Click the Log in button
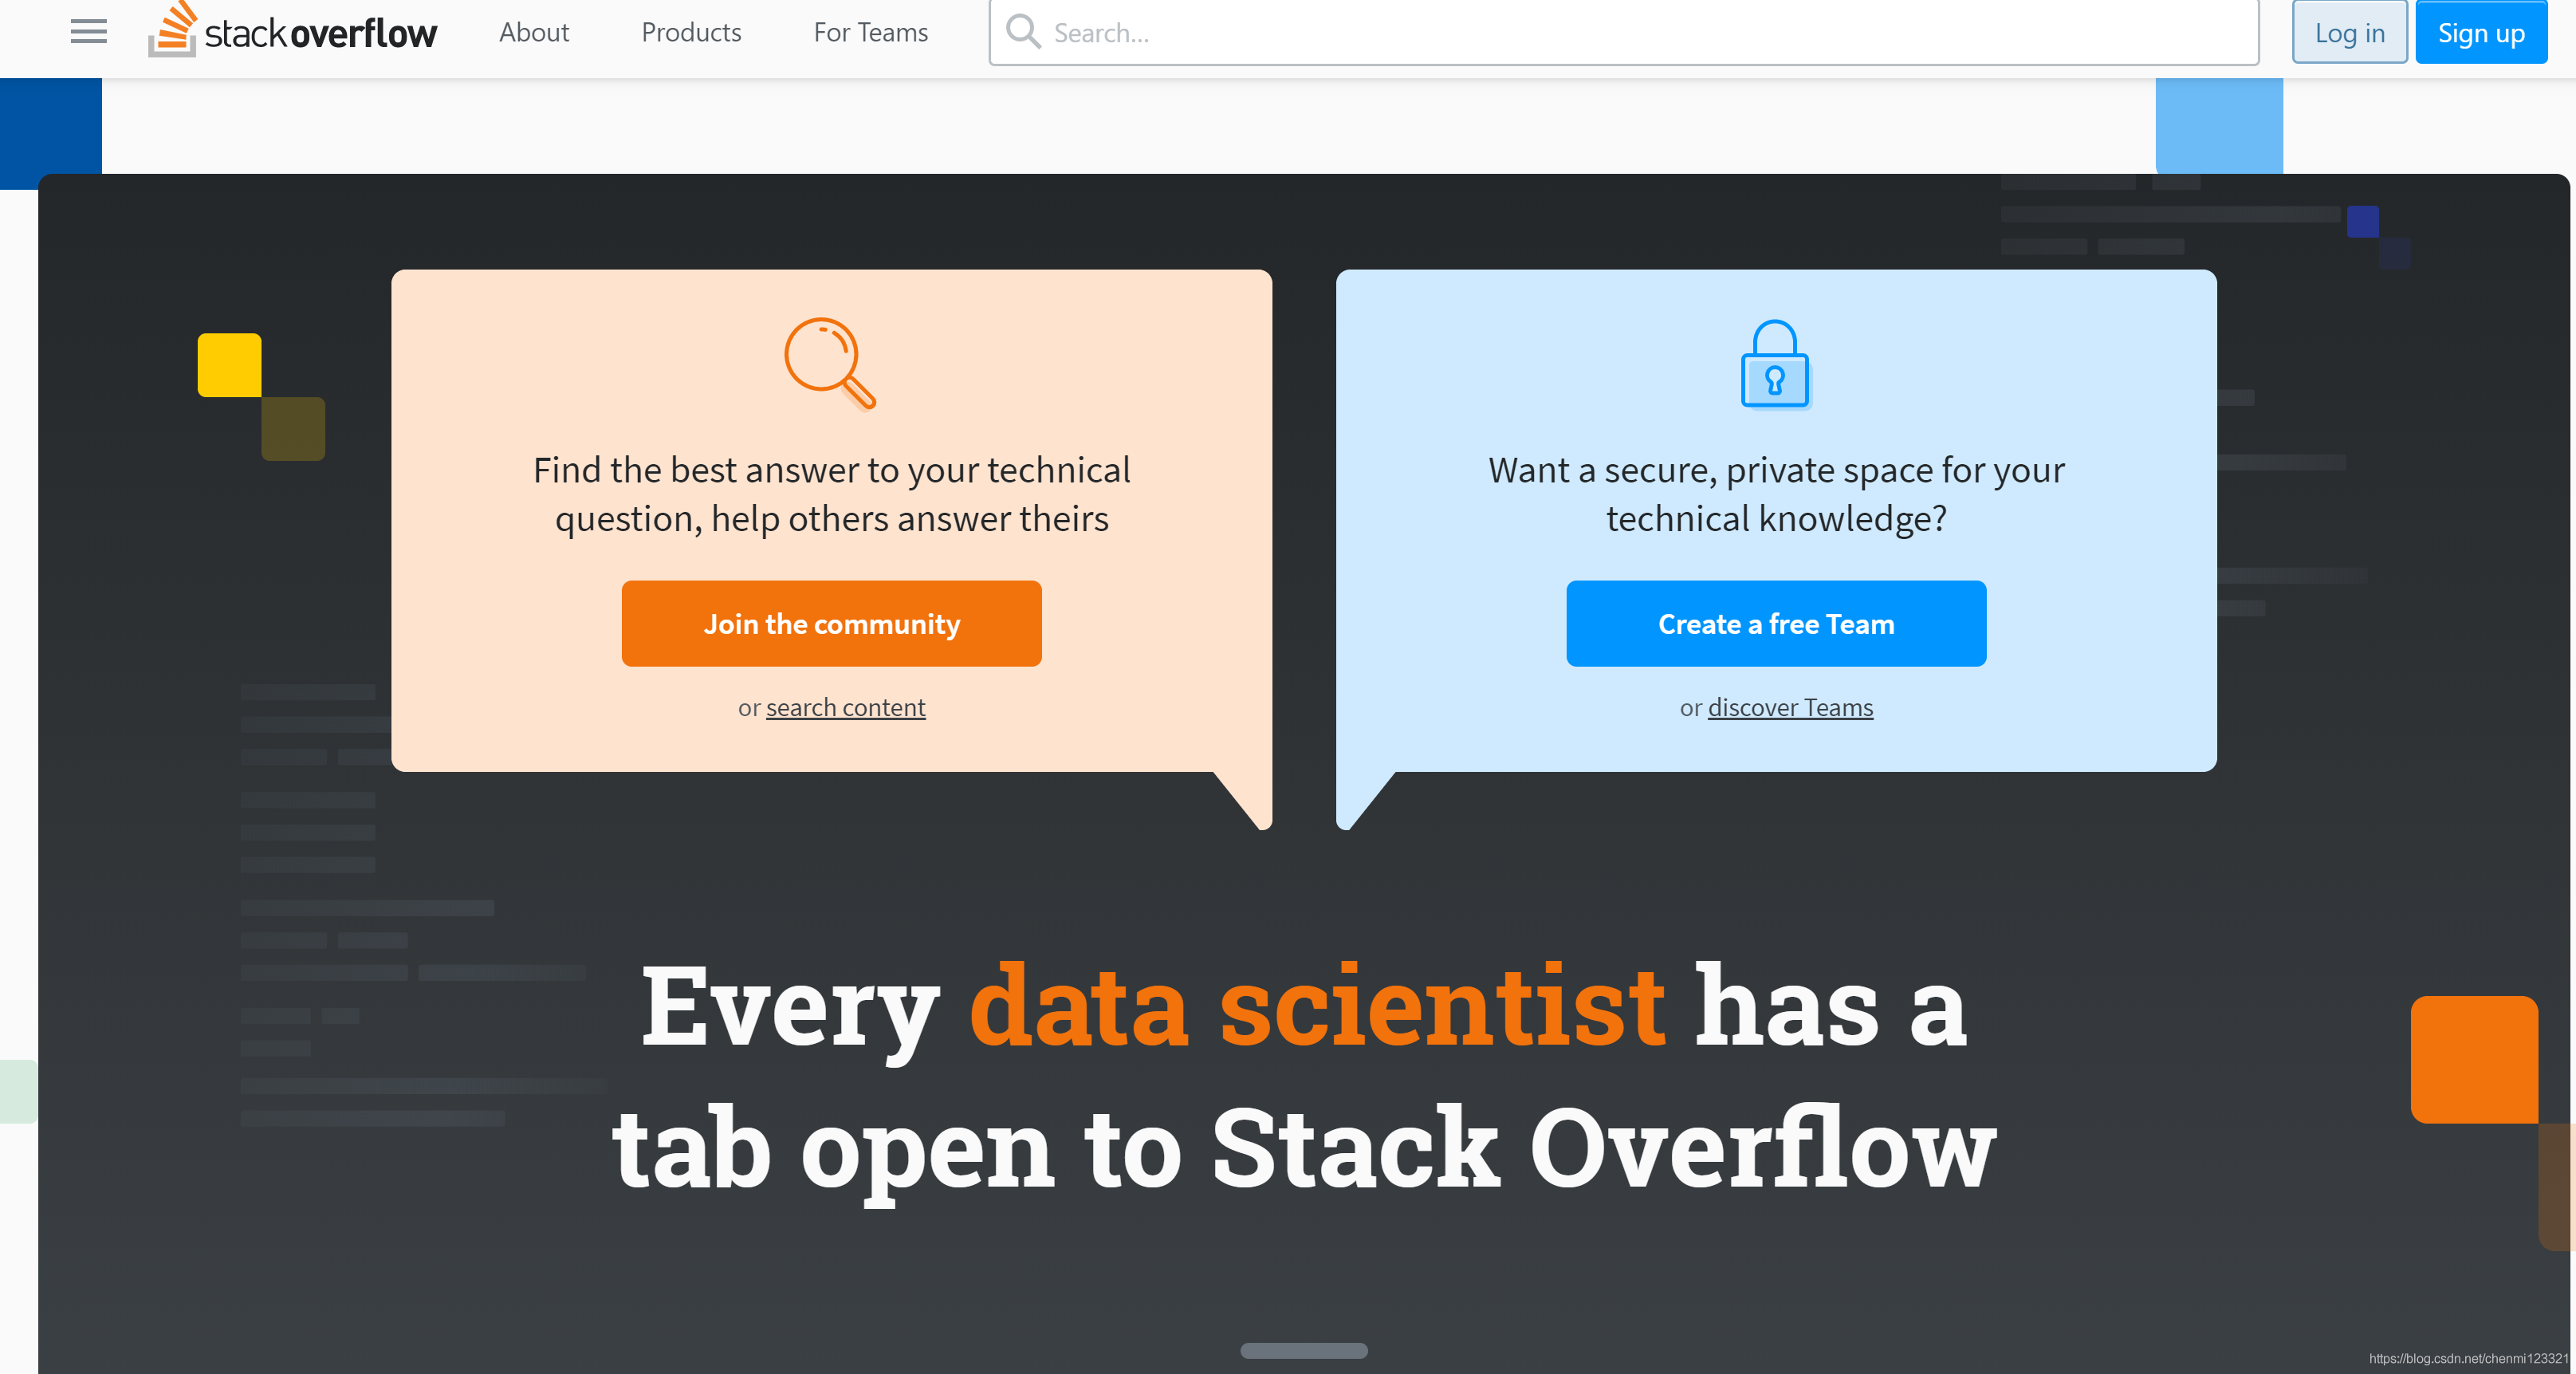The width and height of the screenshot is (2576, 1374). (2349, 32)
